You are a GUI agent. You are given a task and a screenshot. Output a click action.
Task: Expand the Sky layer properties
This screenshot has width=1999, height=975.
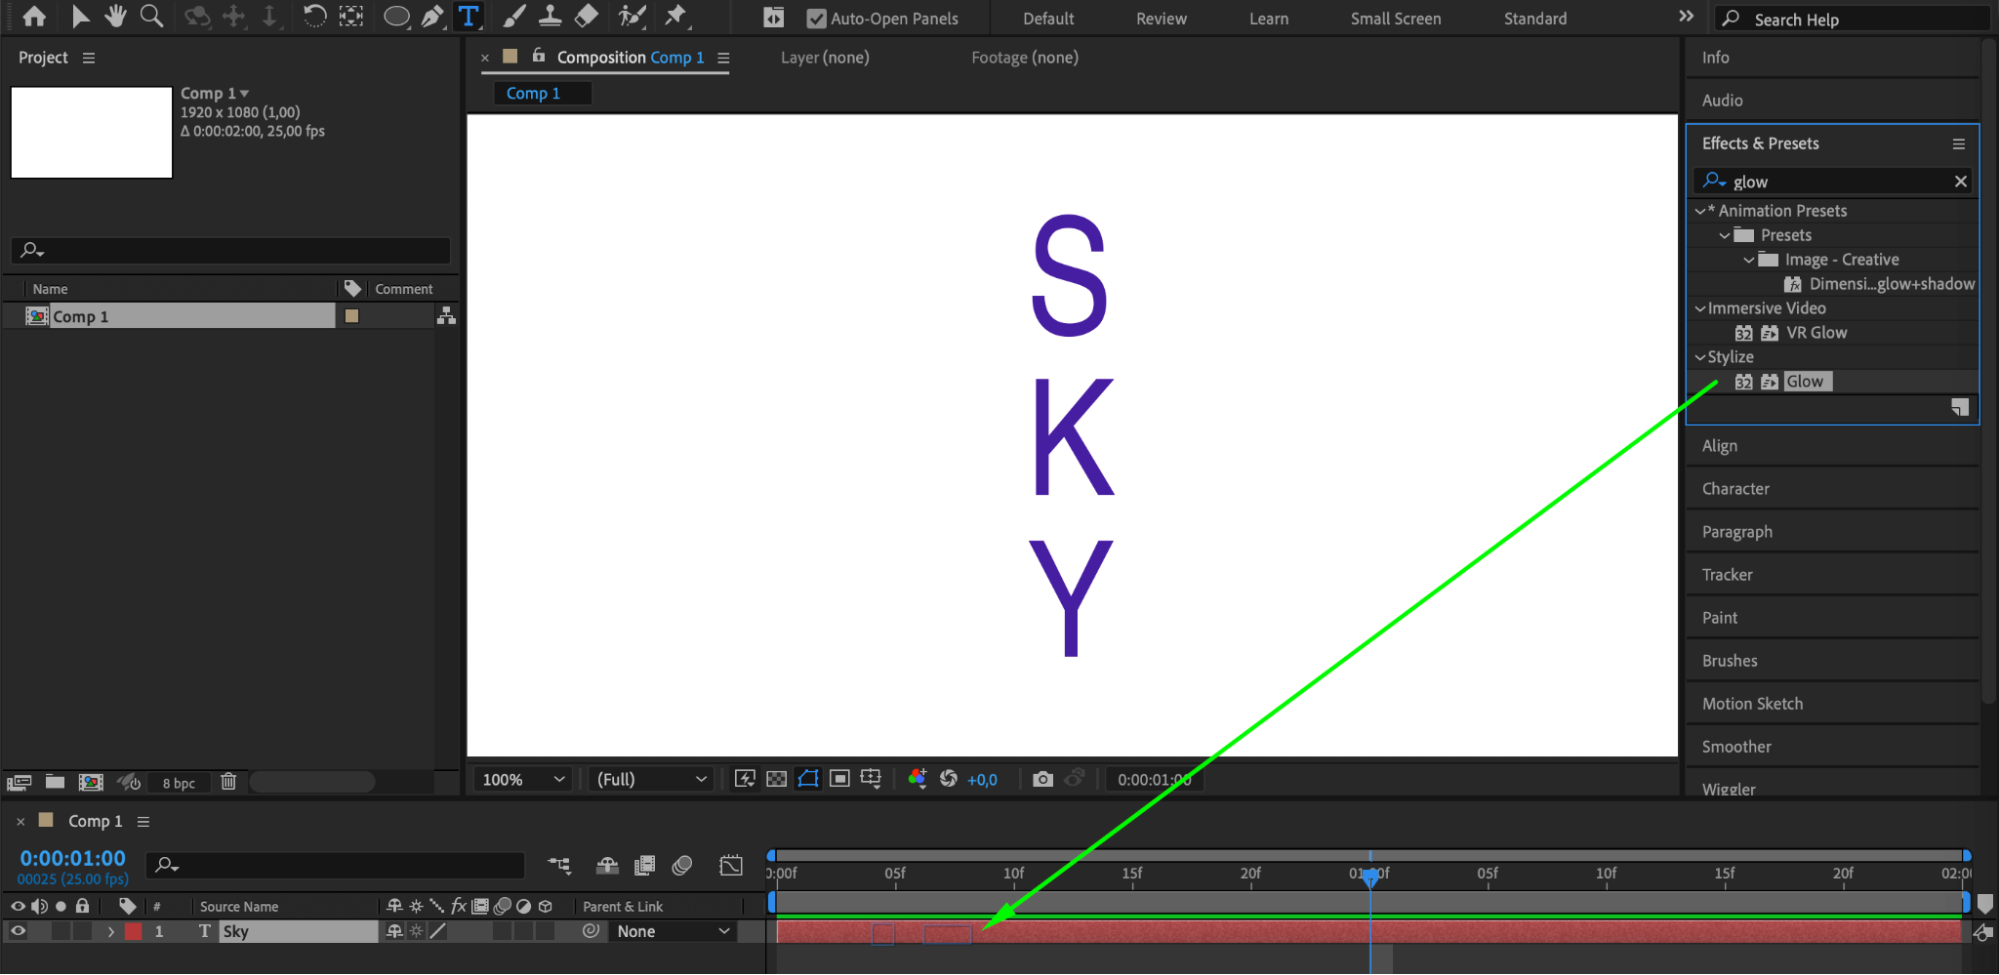coord(111,931)
